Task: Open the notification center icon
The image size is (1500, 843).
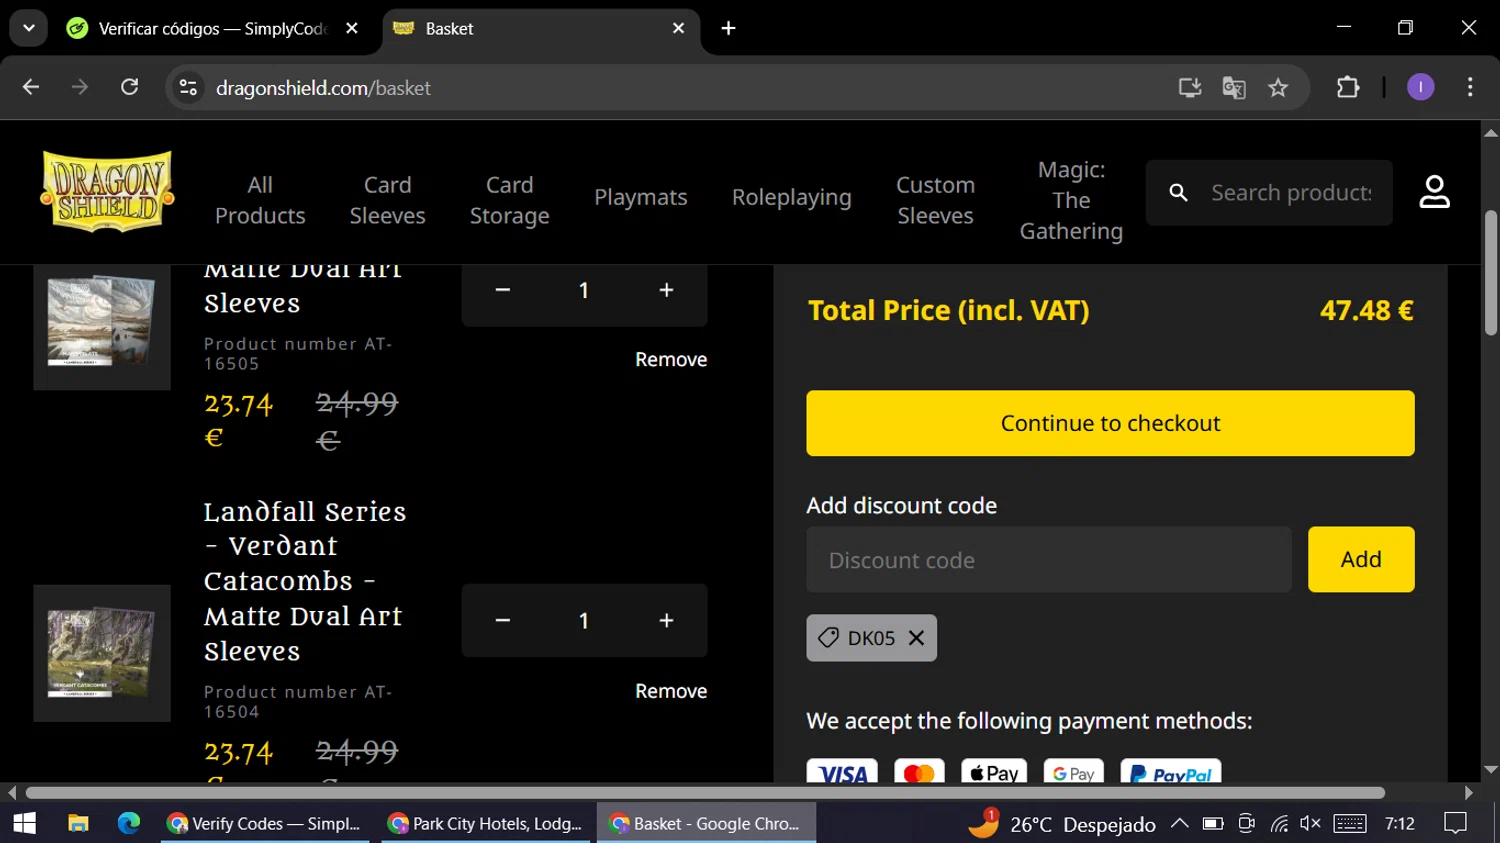Action: pyautogui.click(x=1456, y=823)
